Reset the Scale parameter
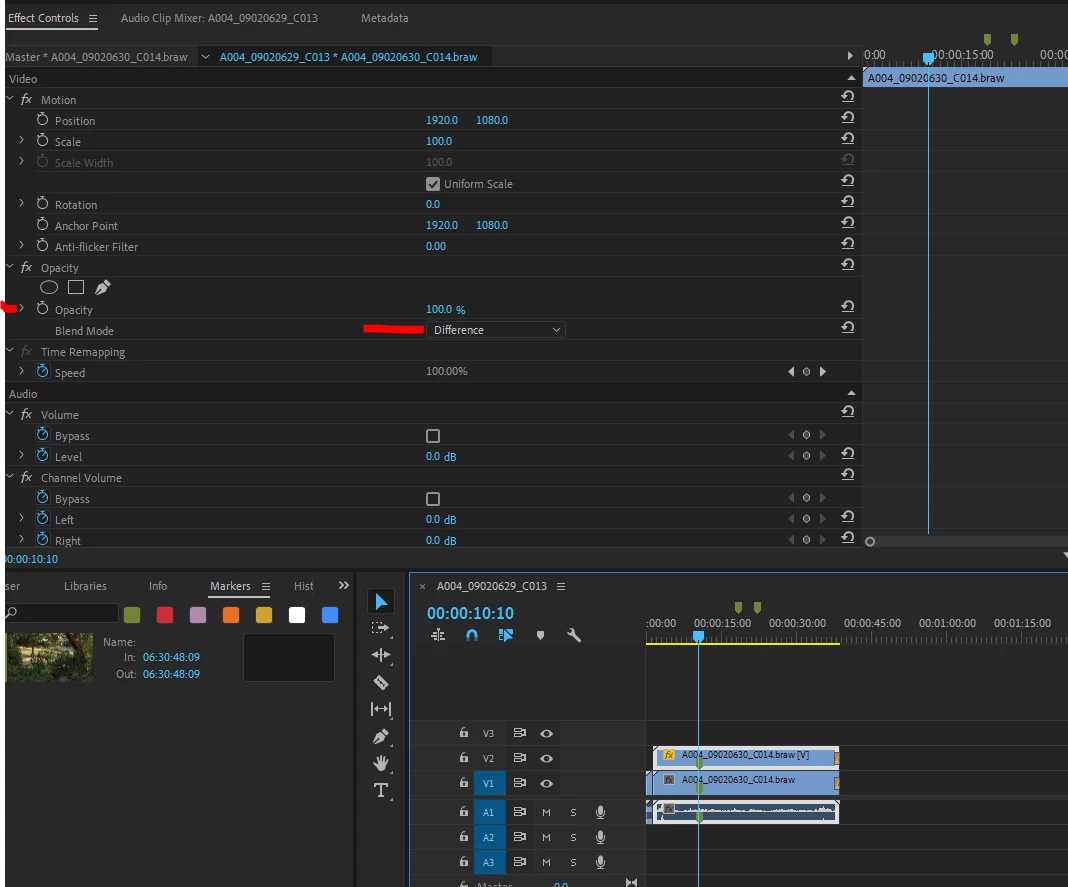 tap(847, 138)
